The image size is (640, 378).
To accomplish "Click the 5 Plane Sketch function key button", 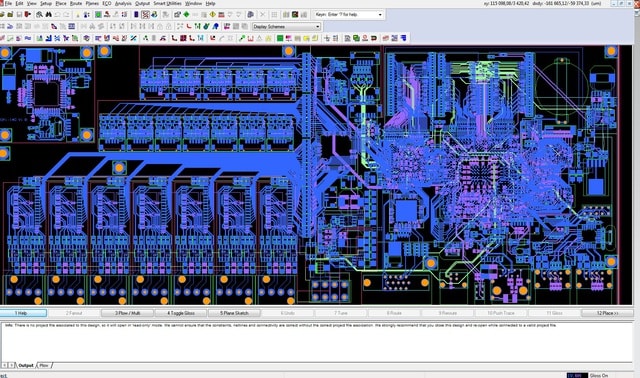I will (x=234, y=313).
